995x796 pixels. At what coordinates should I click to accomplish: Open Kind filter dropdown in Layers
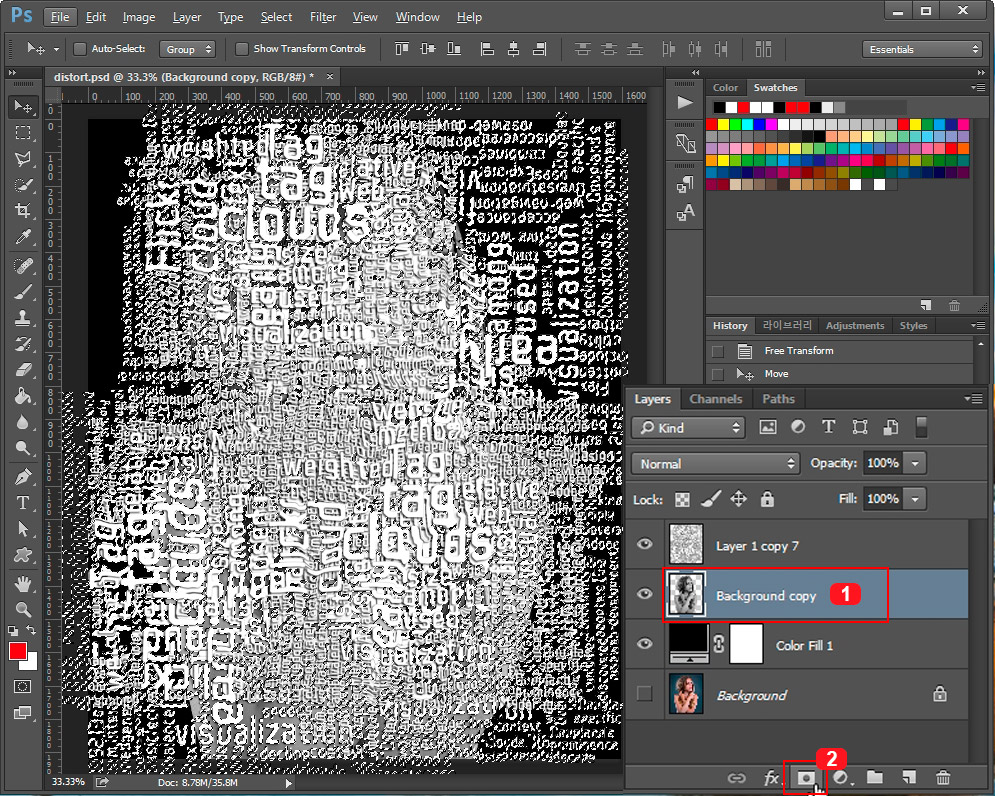pos(688,428)
